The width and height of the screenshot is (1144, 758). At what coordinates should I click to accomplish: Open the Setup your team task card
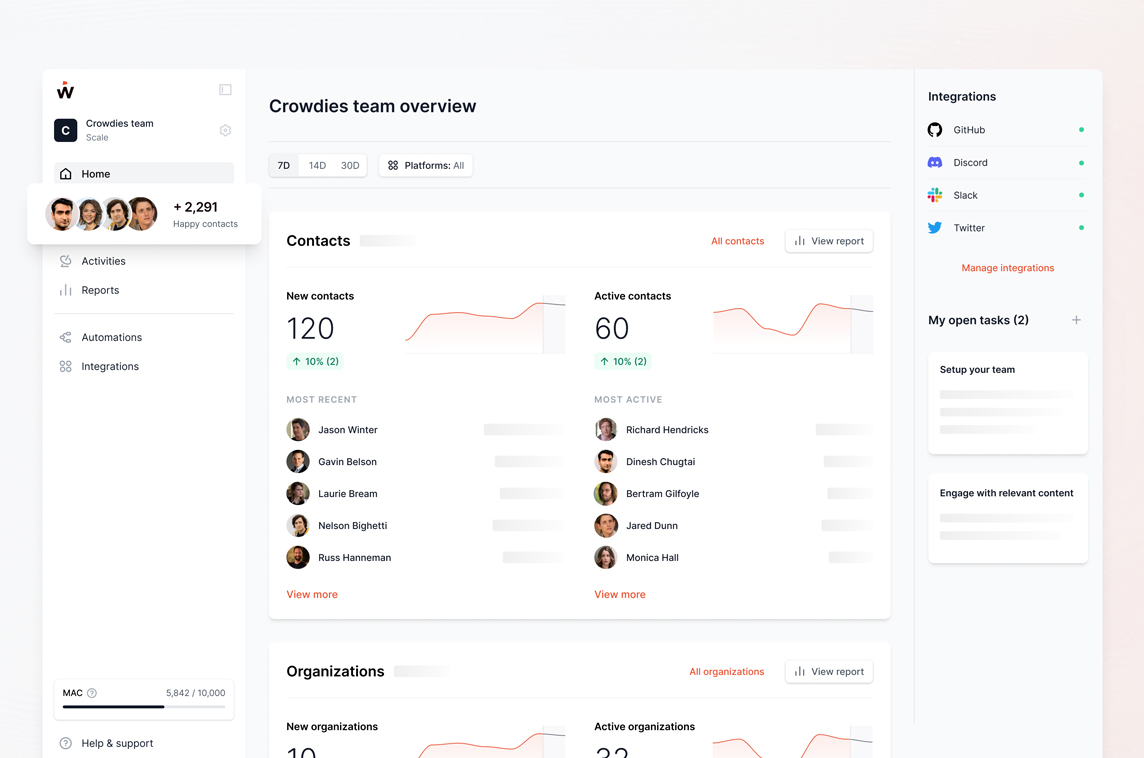(1008, 403)
